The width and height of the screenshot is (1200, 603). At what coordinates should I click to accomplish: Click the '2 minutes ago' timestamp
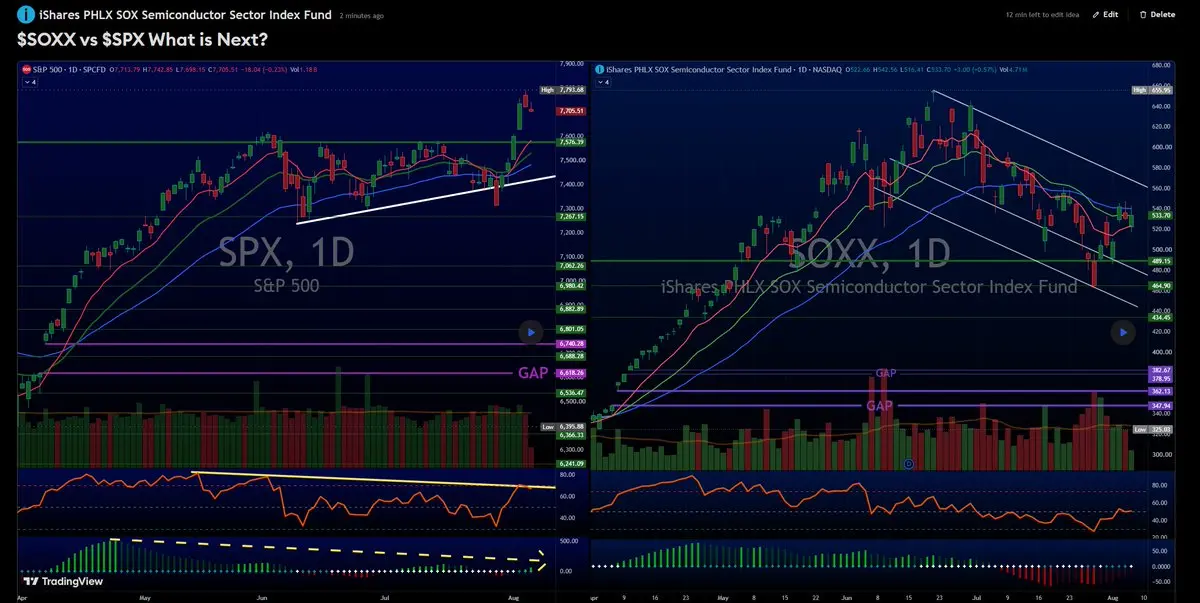point(362,16)
